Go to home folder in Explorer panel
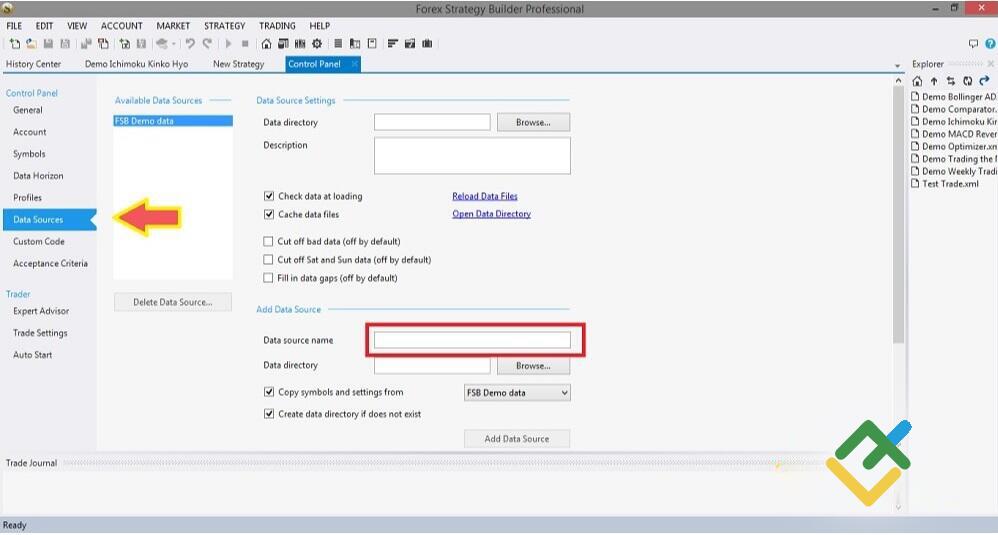The height and width of the screenshot is (535, 998). [x=918, y=81]
